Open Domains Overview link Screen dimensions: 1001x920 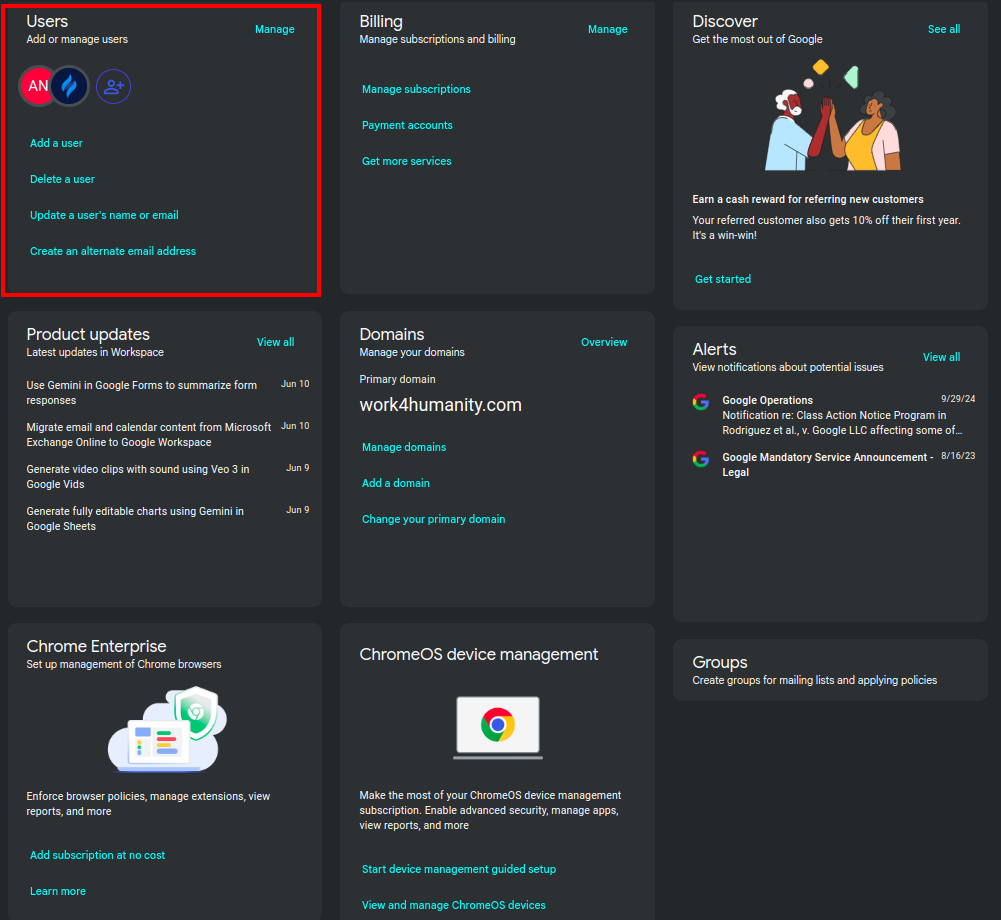(604, 342)
